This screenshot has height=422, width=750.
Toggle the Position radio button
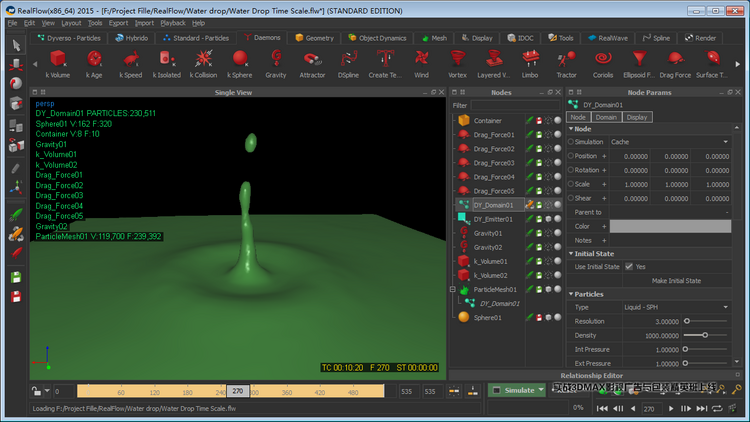tap(571, 155)
